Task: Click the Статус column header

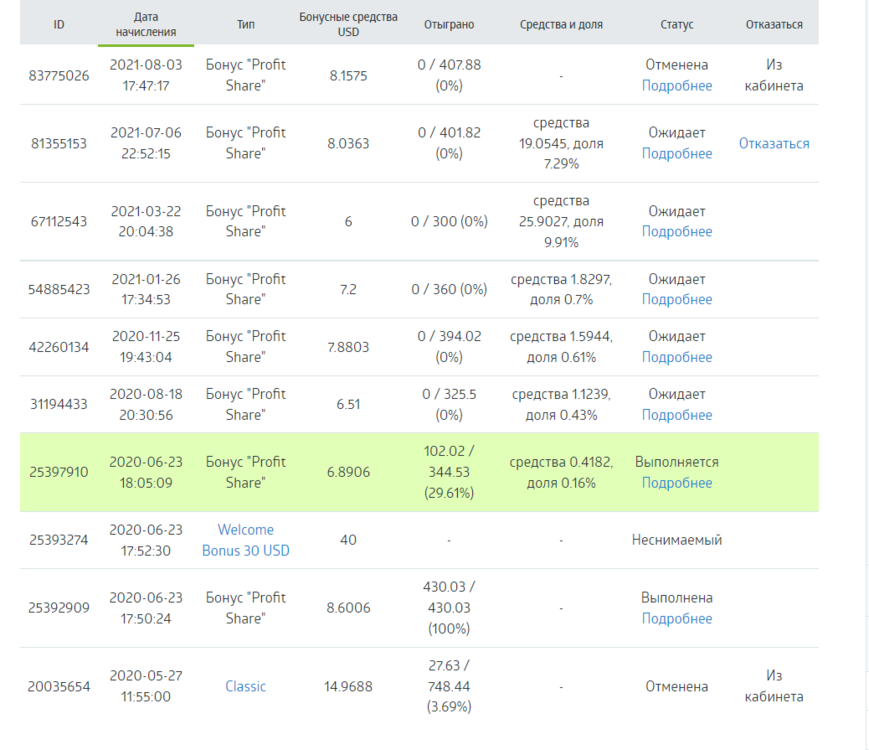Action: 677,24
